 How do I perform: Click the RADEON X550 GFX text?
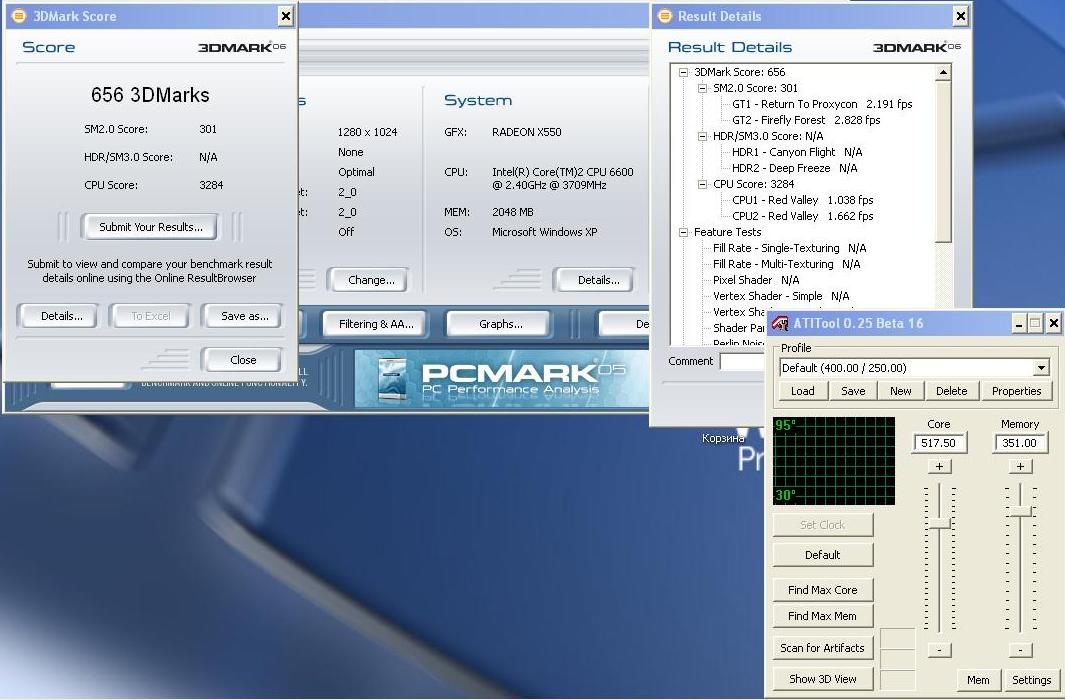526,132
